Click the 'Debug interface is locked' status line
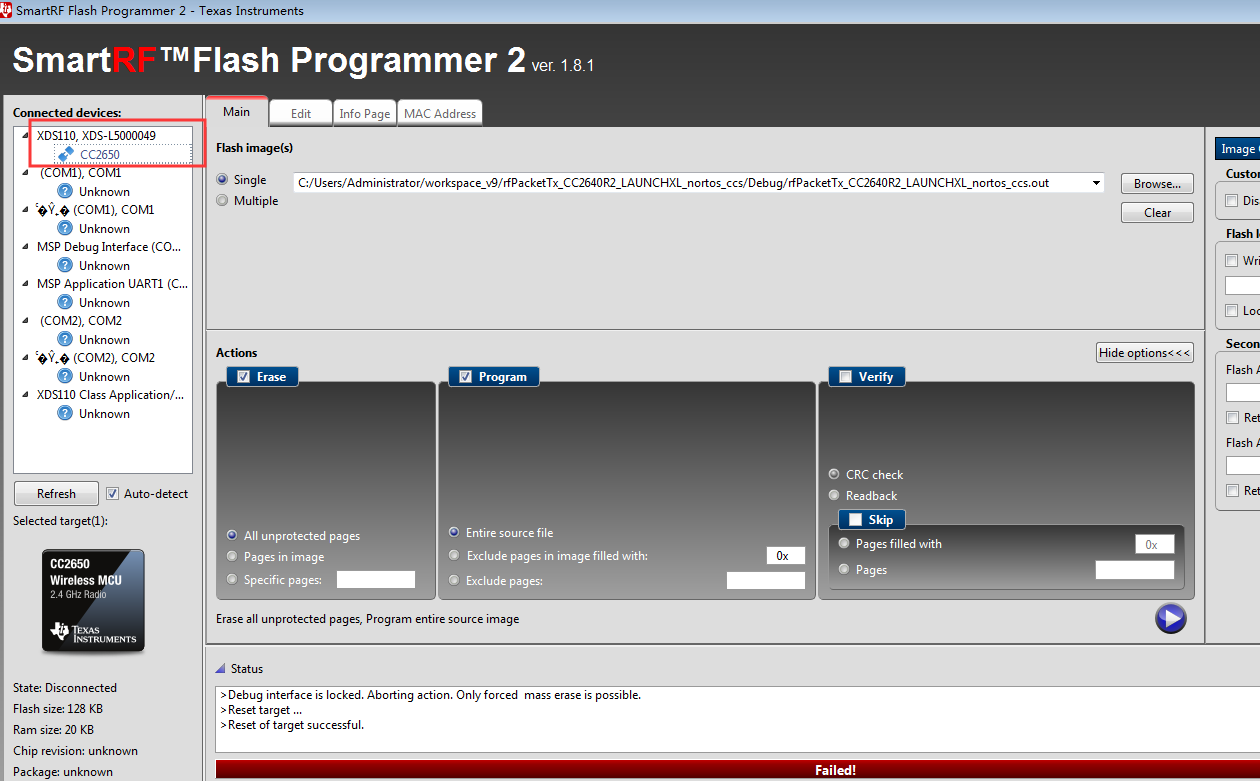The image size is (1260, 781). [x=430, y=695]
